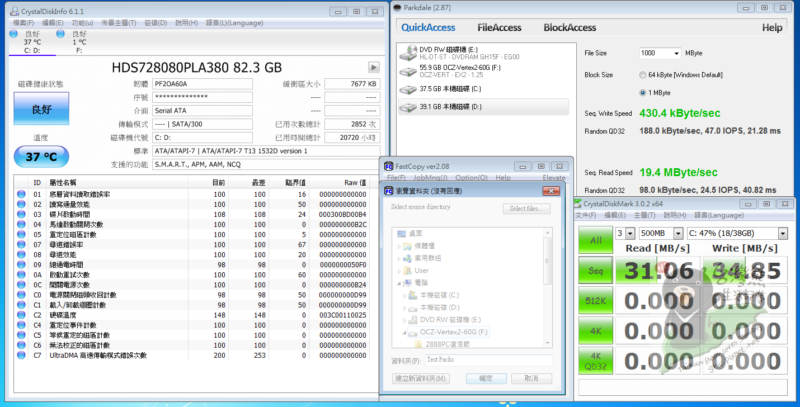Collapse the OCZ-Vertex2-60G (F:) tree node

(405, 332)
